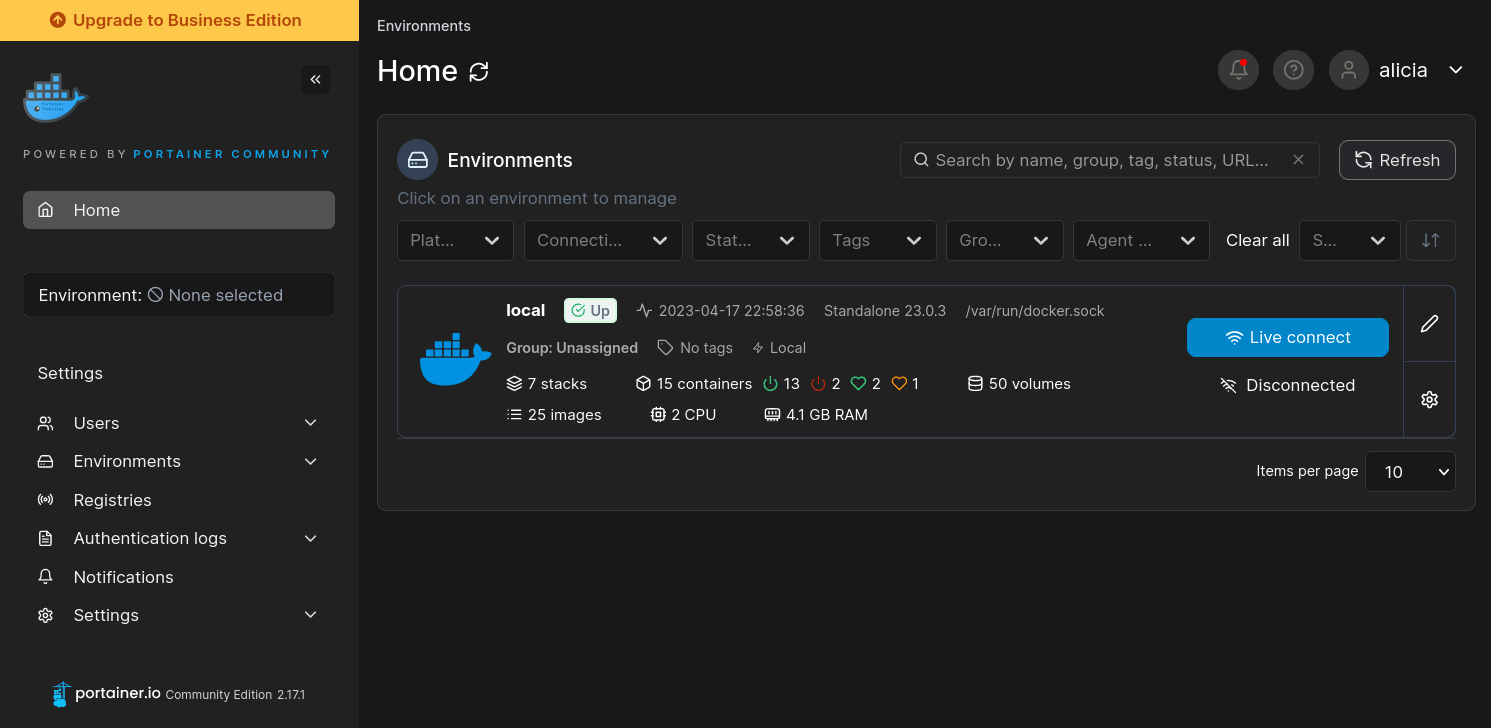Click the Disconnected wifi-off icon

coord(1228,386)
